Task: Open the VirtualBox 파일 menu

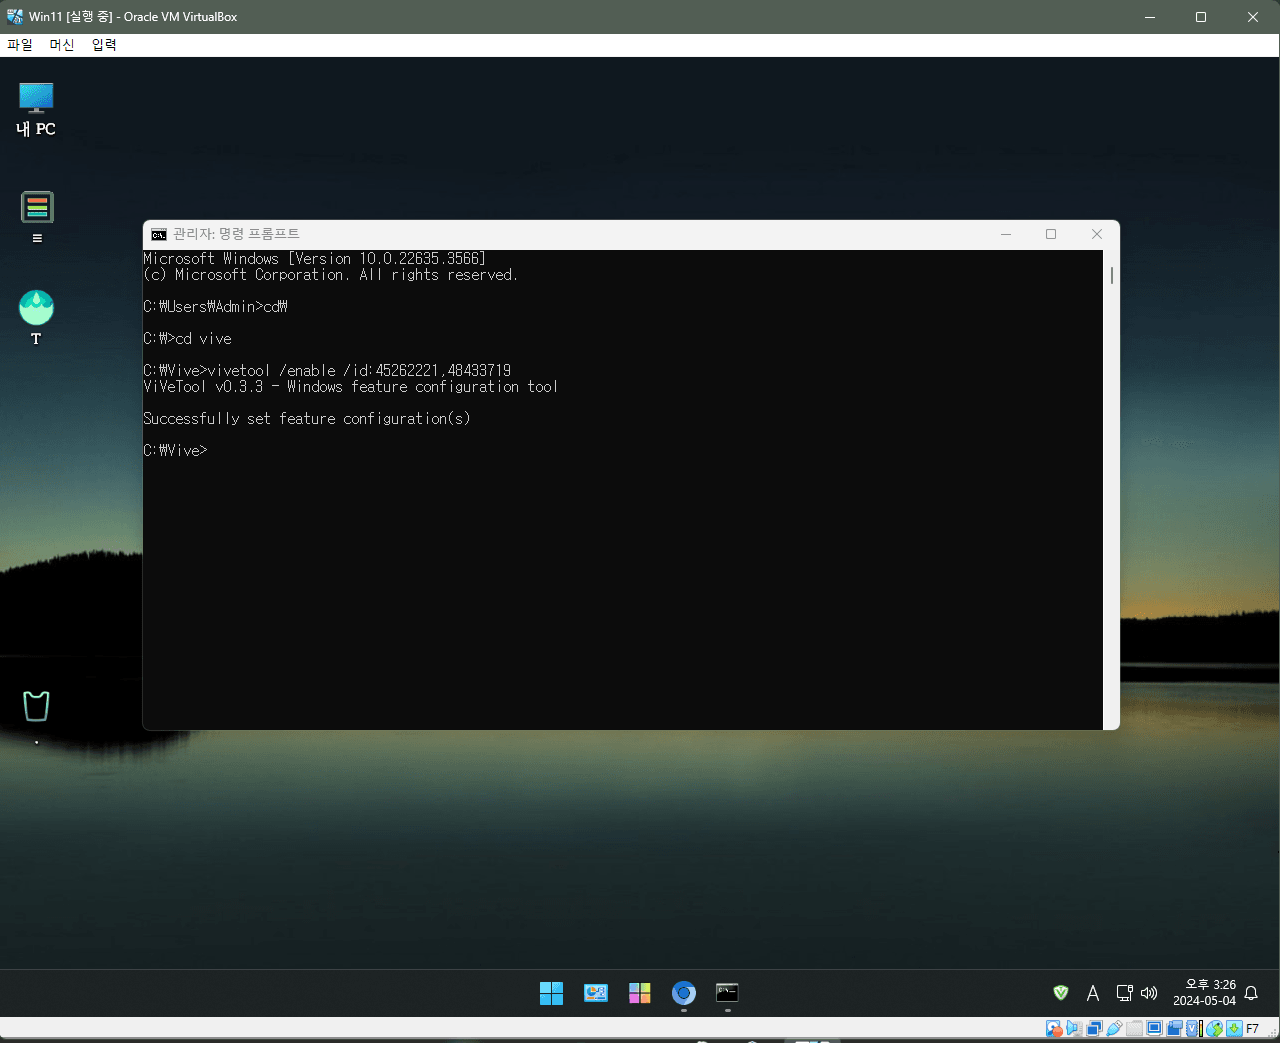Action: [x=20, y=45]
